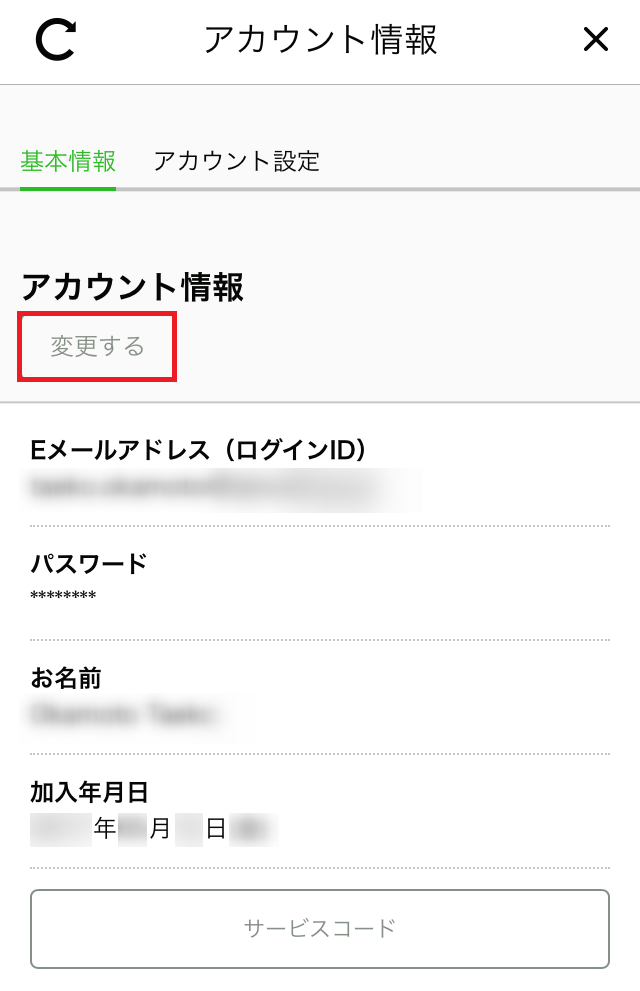Click the blurred year value before 年

point(61,829)
